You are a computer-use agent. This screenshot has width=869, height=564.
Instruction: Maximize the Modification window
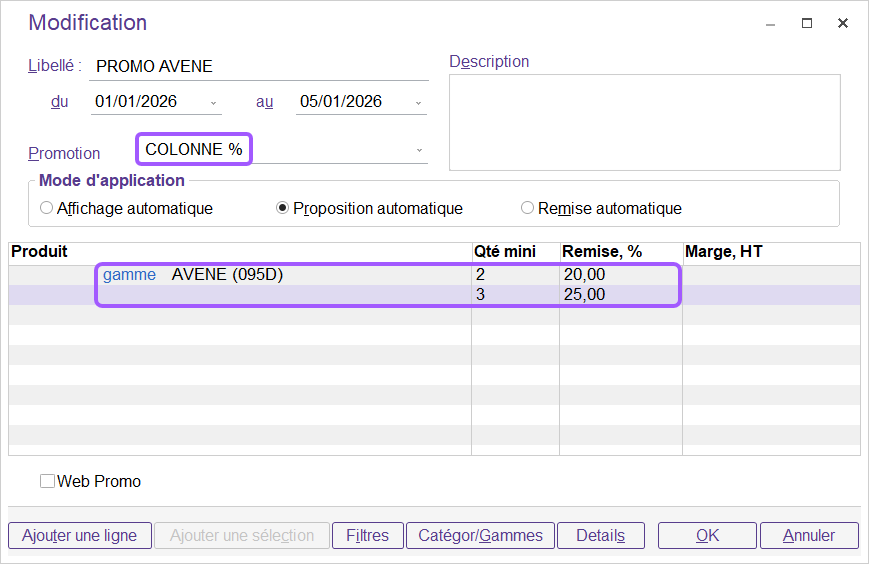[807, 24]
